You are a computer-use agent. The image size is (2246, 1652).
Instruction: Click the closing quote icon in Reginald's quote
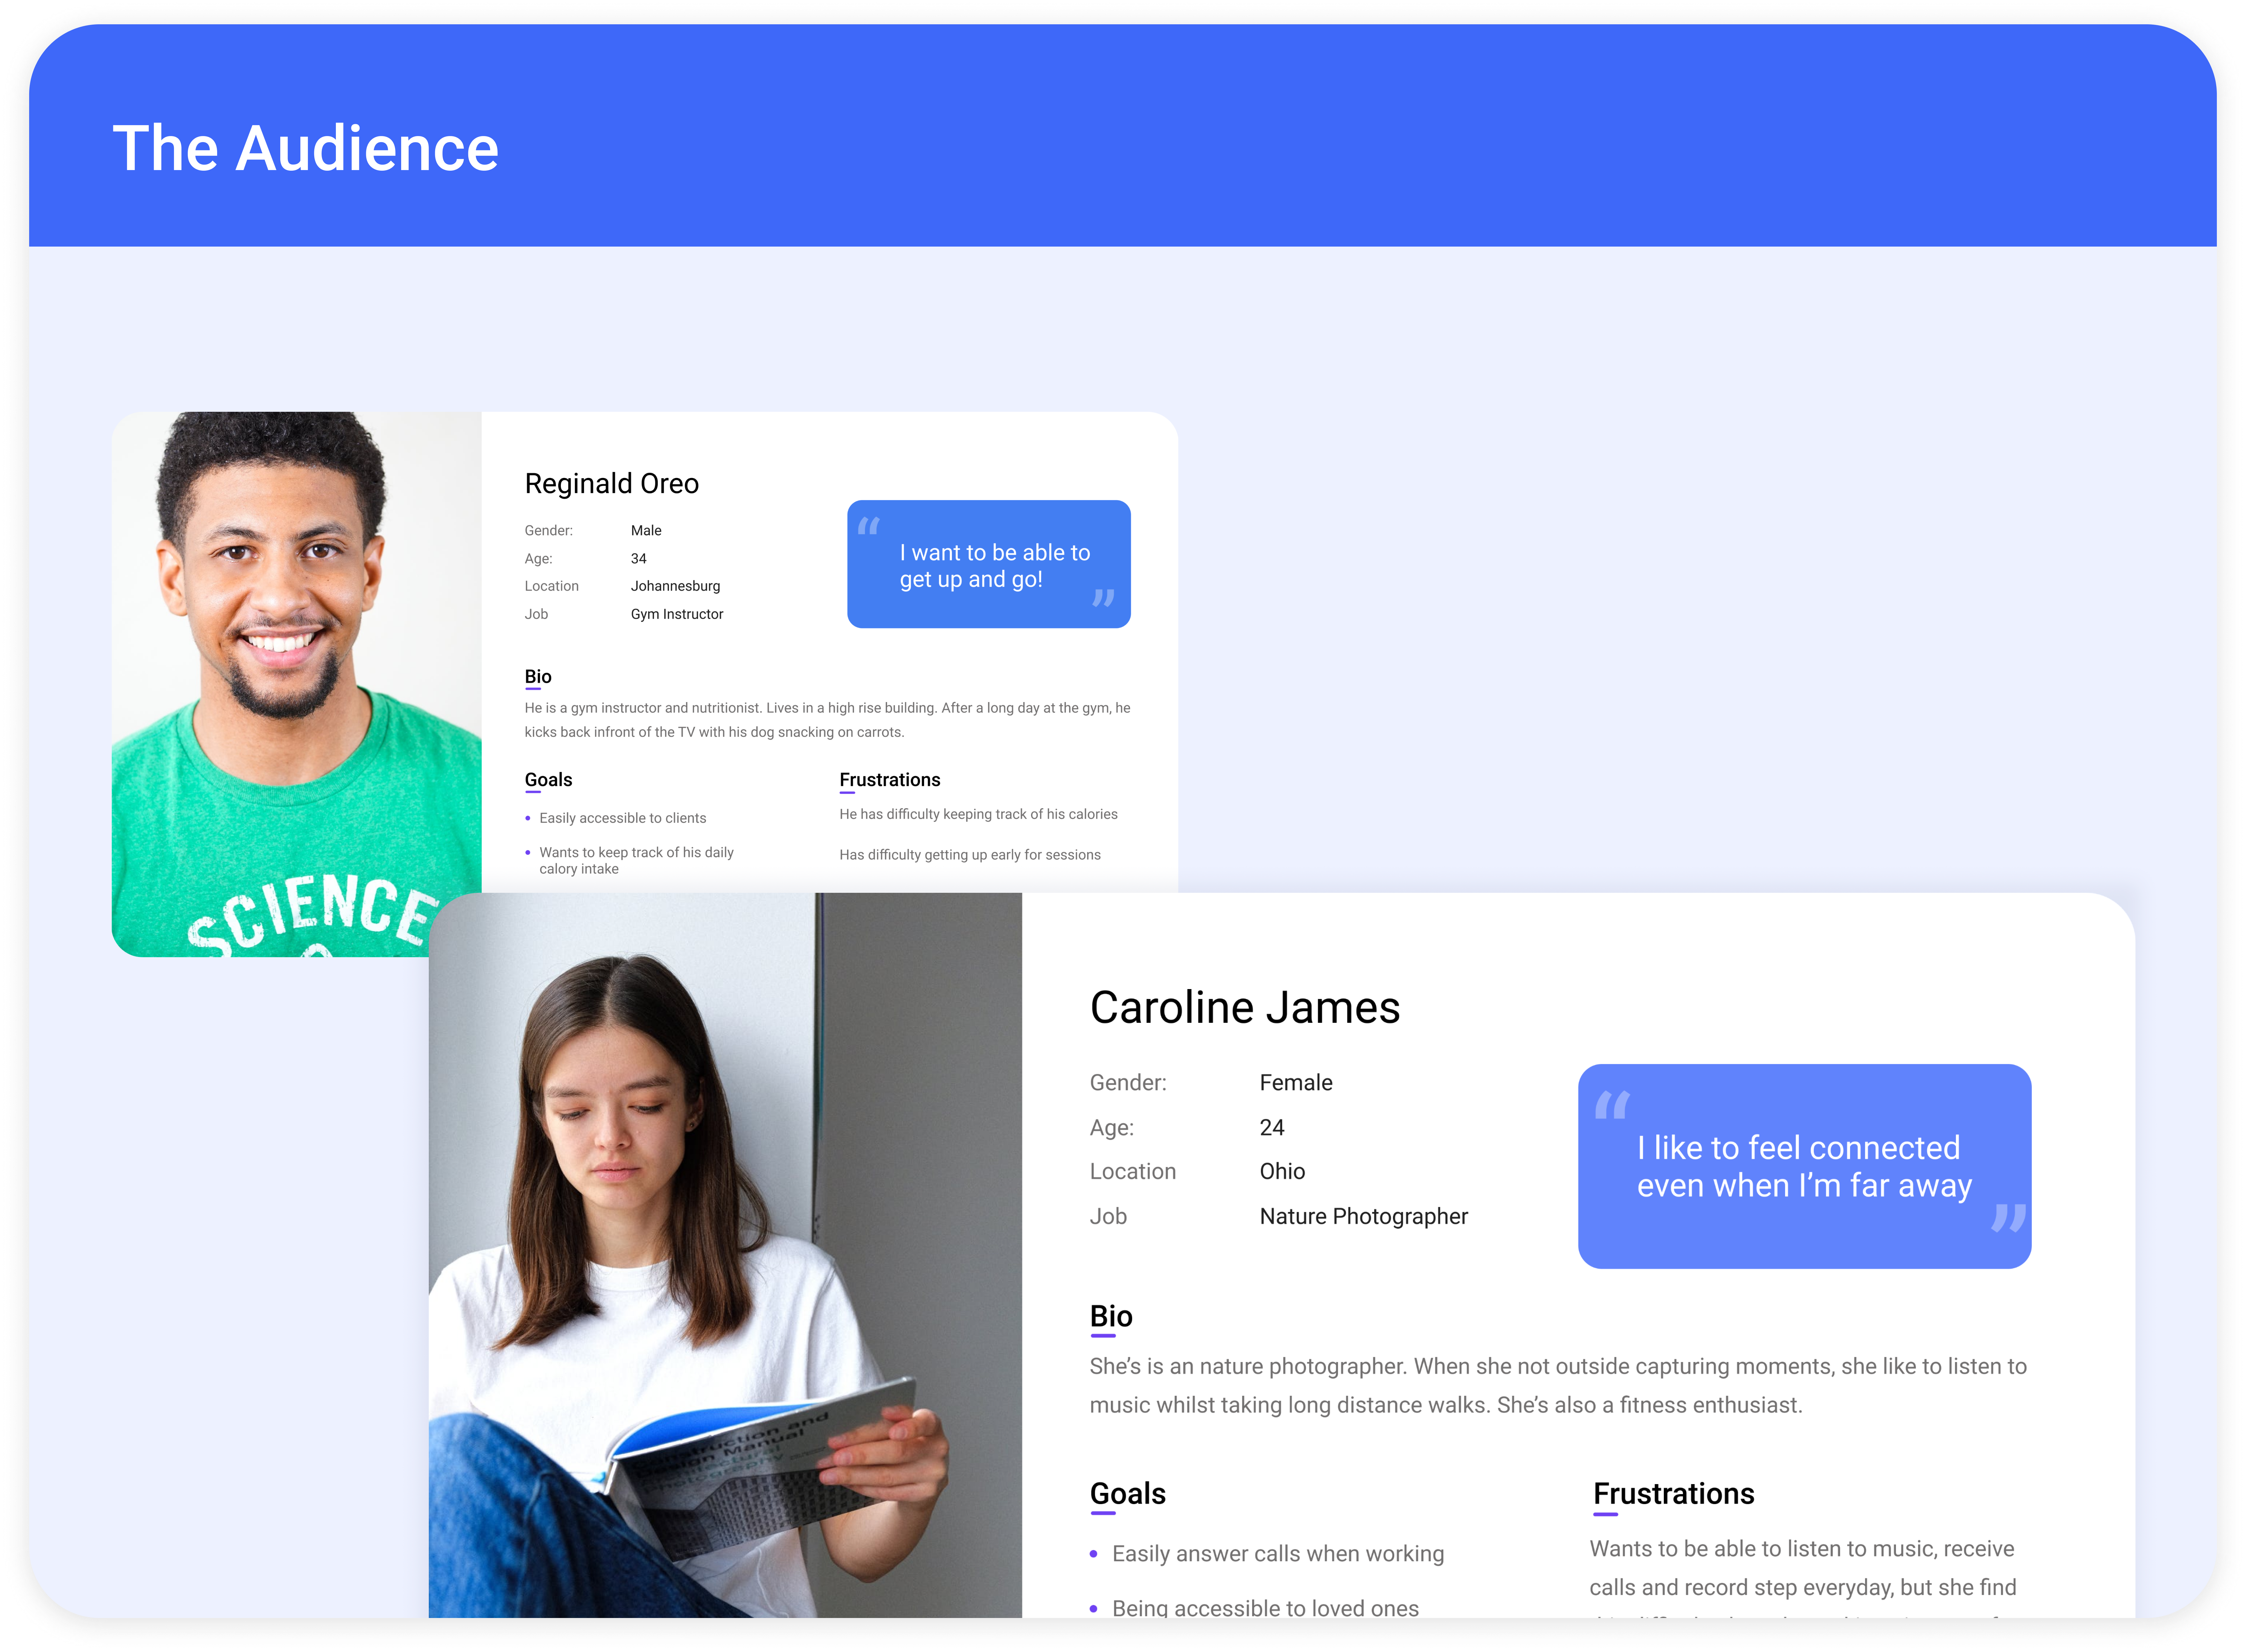point(1103,598)
